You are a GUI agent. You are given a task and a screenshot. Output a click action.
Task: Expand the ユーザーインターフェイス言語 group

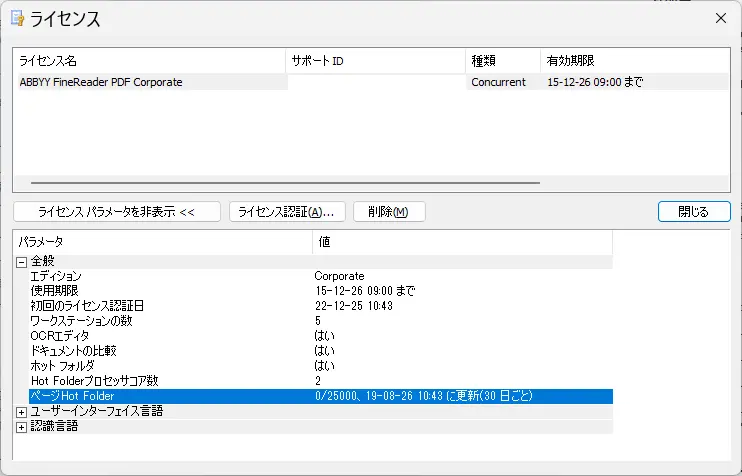coord(21,412)
